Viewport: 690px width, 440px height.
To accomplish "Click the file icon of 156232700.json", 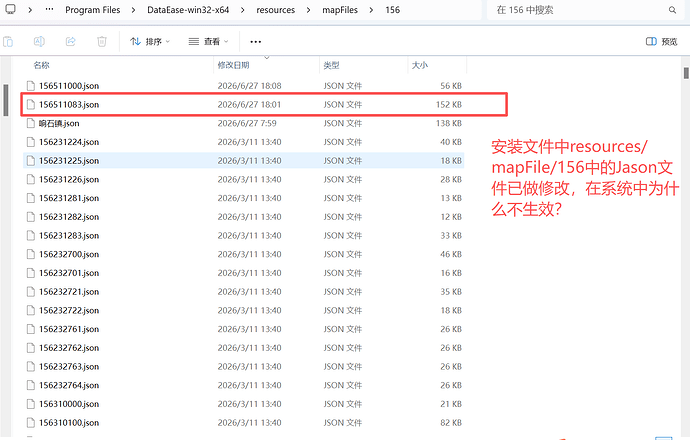I will coord(30,254).
